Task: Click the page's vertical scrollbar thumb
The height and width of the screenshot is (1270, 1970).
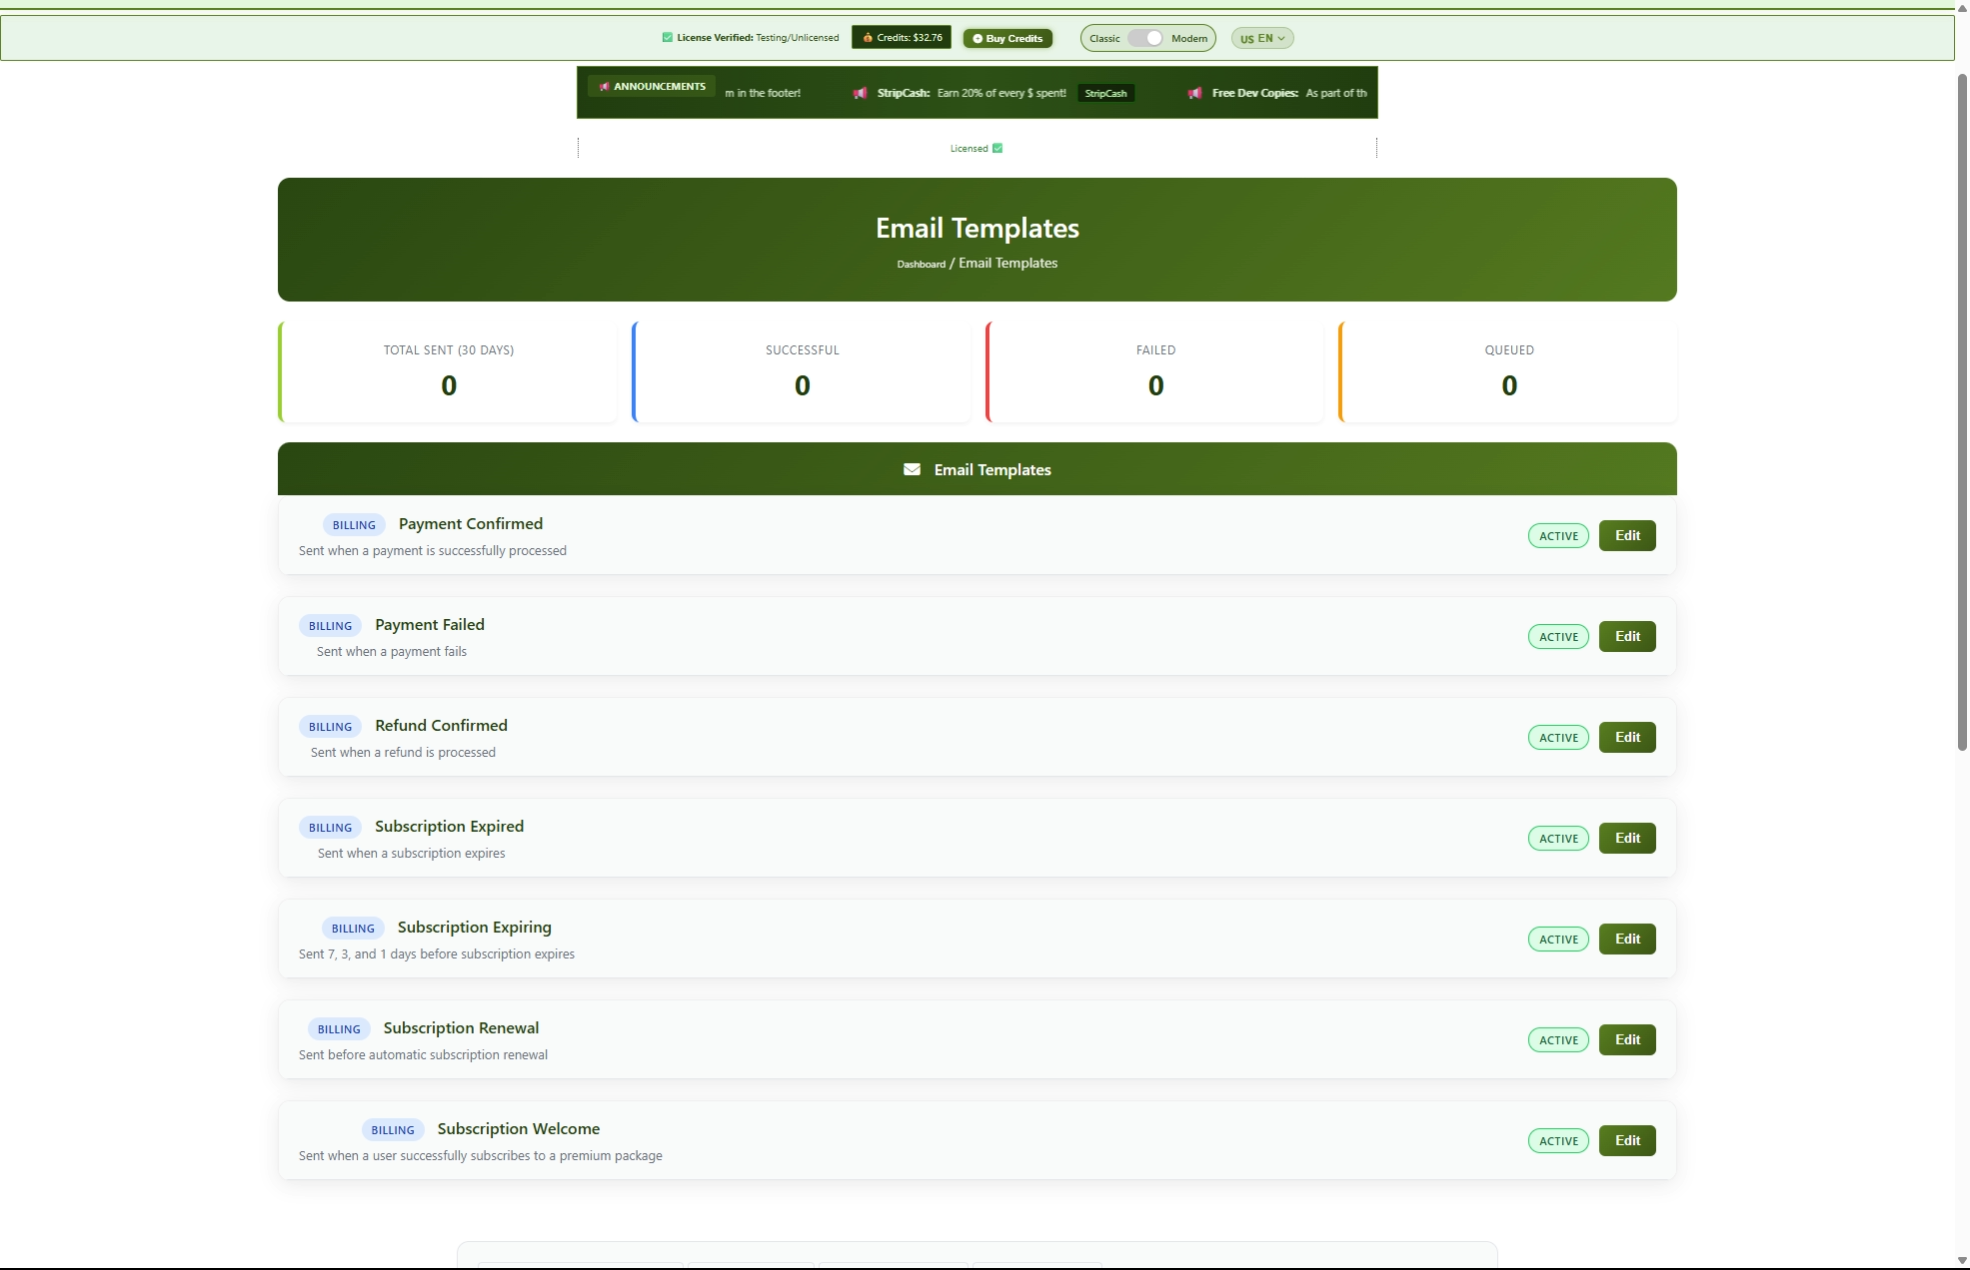Action: click(1962, 410)
